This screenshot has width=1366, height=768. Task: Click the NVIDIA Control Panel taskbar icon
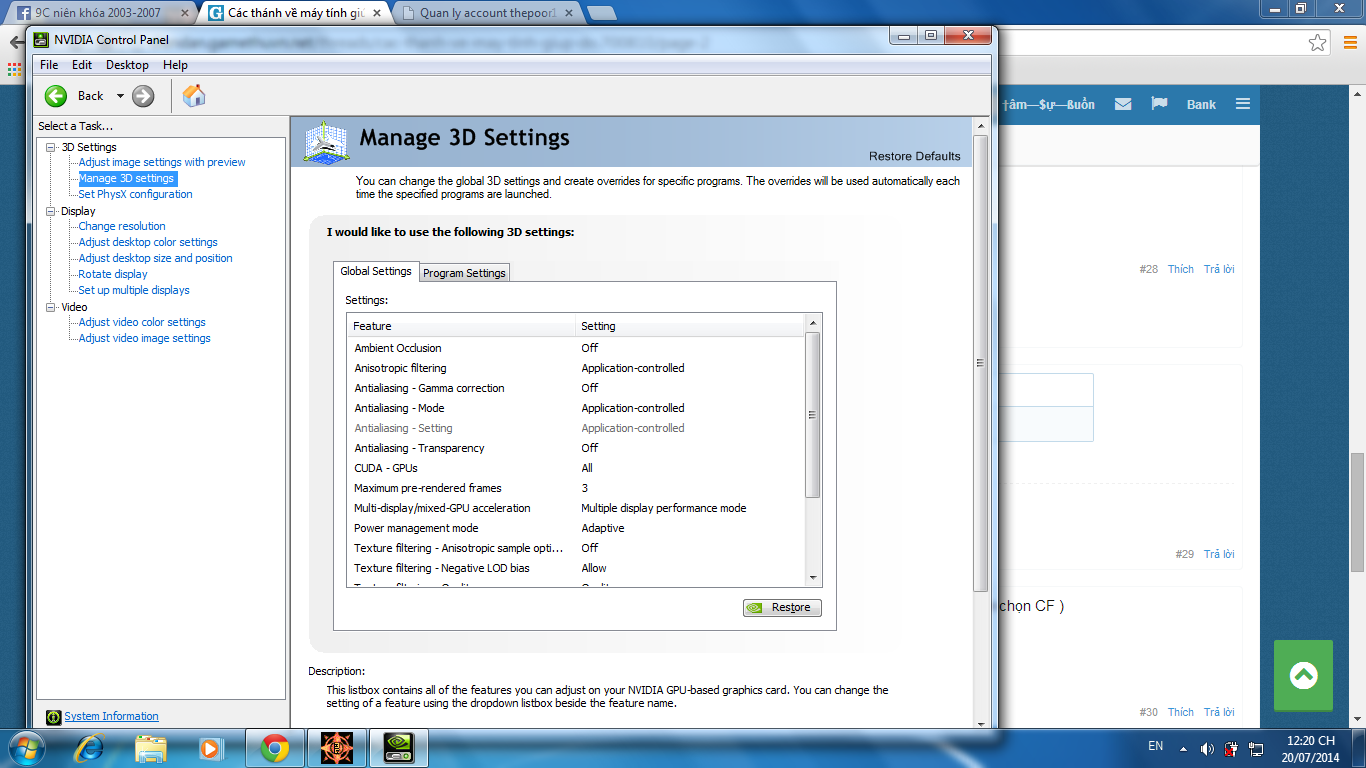pos(398,748)
